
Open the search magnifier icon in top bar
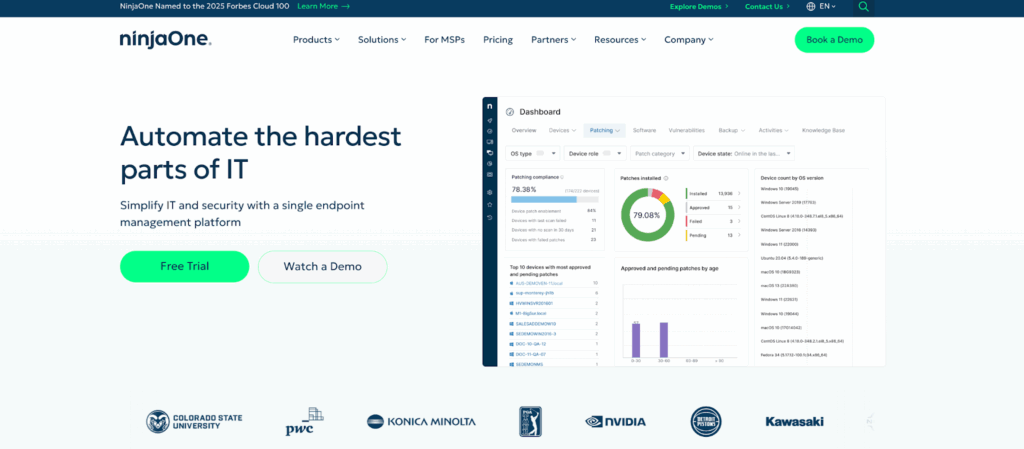pyautogui.click(x=863, y=6)
